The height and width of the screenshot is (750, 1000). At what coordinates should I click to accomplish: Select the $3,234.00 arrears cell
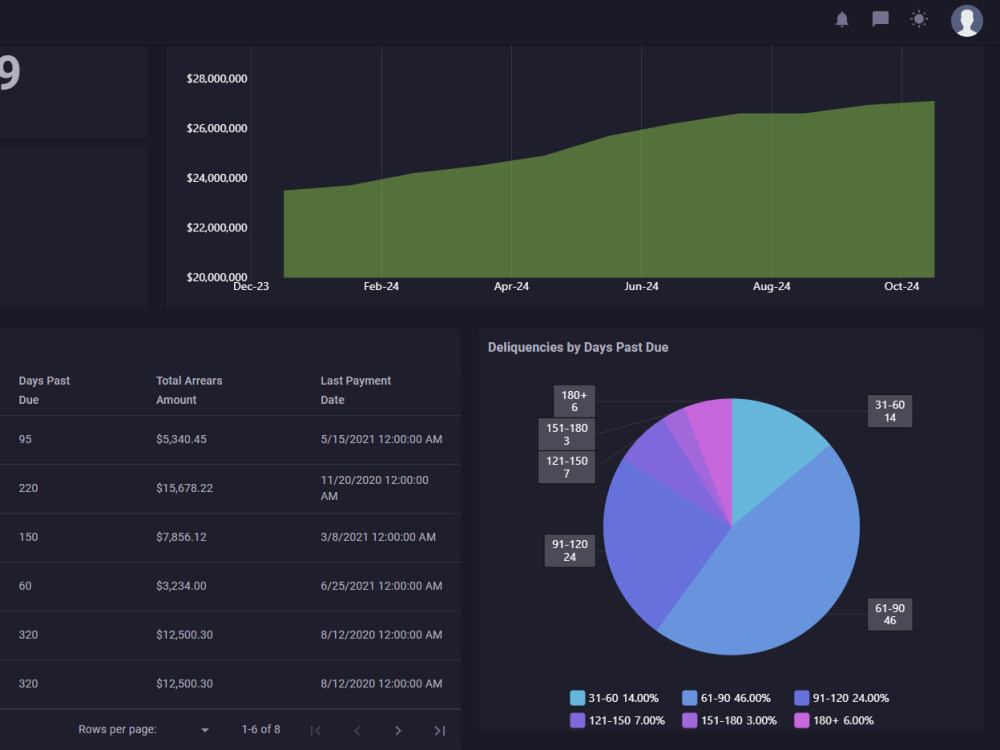point(181,586)
